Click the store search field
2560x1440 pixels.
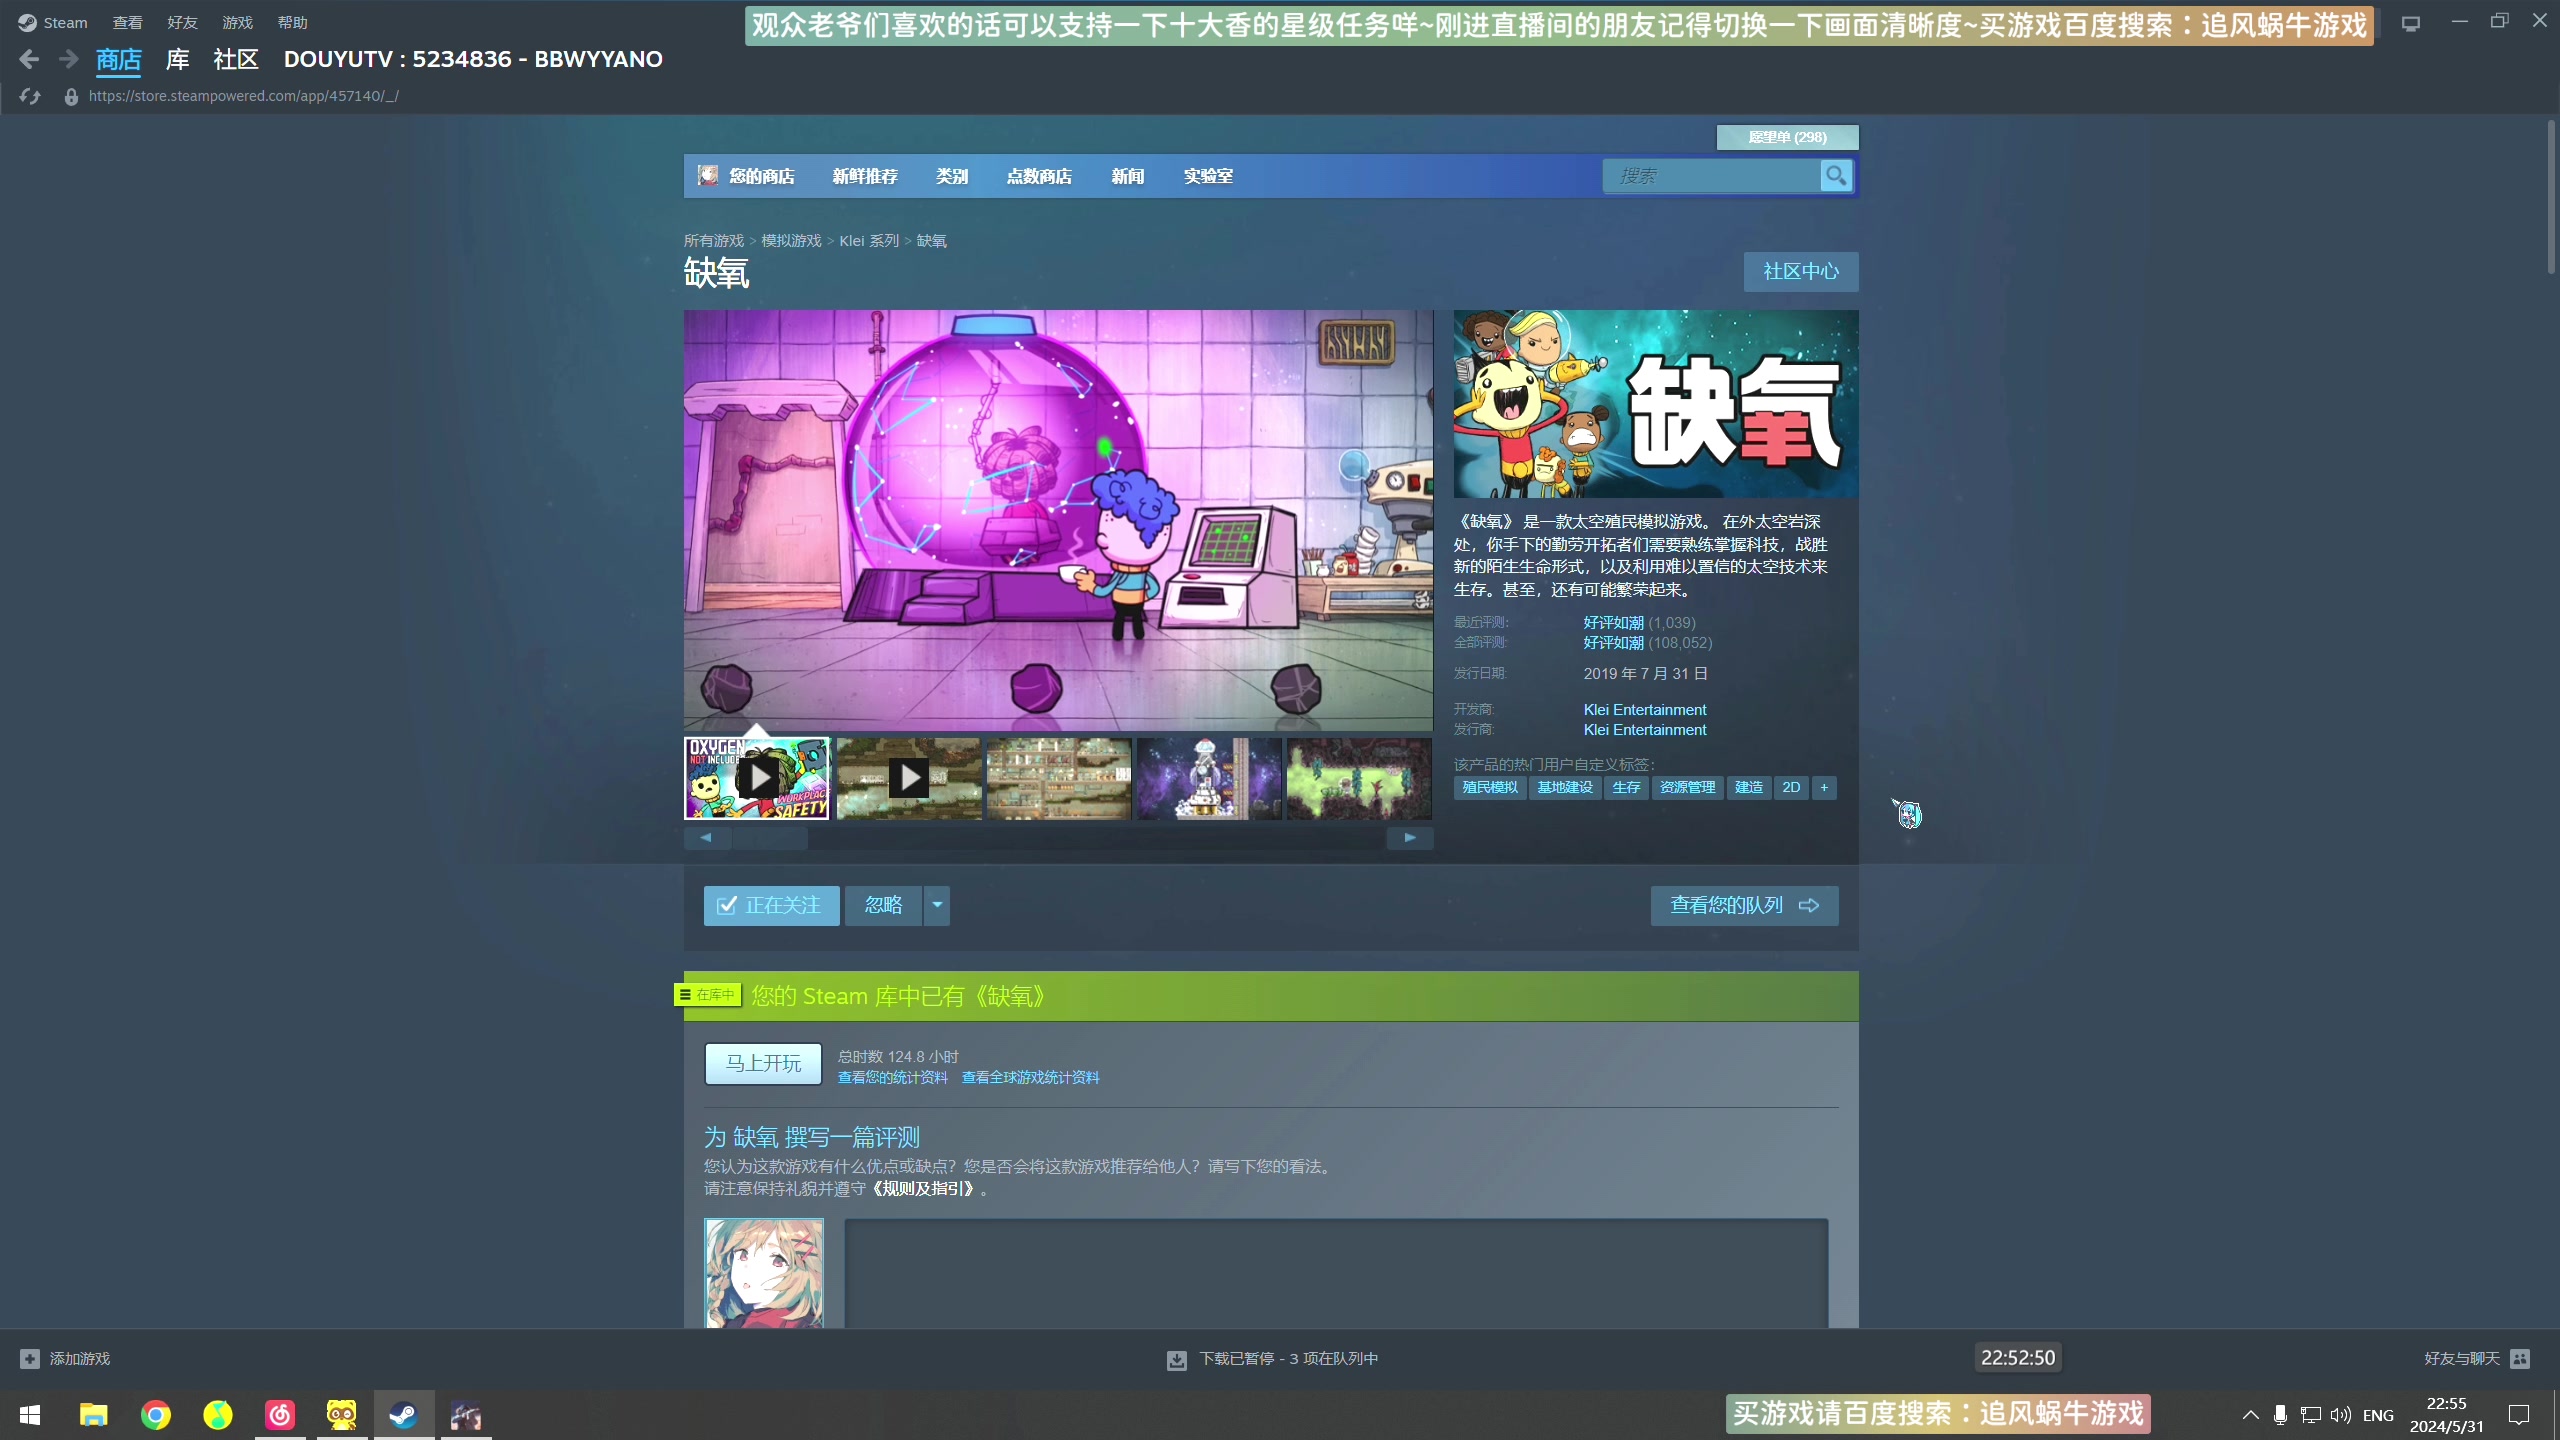click(1711, 176)
